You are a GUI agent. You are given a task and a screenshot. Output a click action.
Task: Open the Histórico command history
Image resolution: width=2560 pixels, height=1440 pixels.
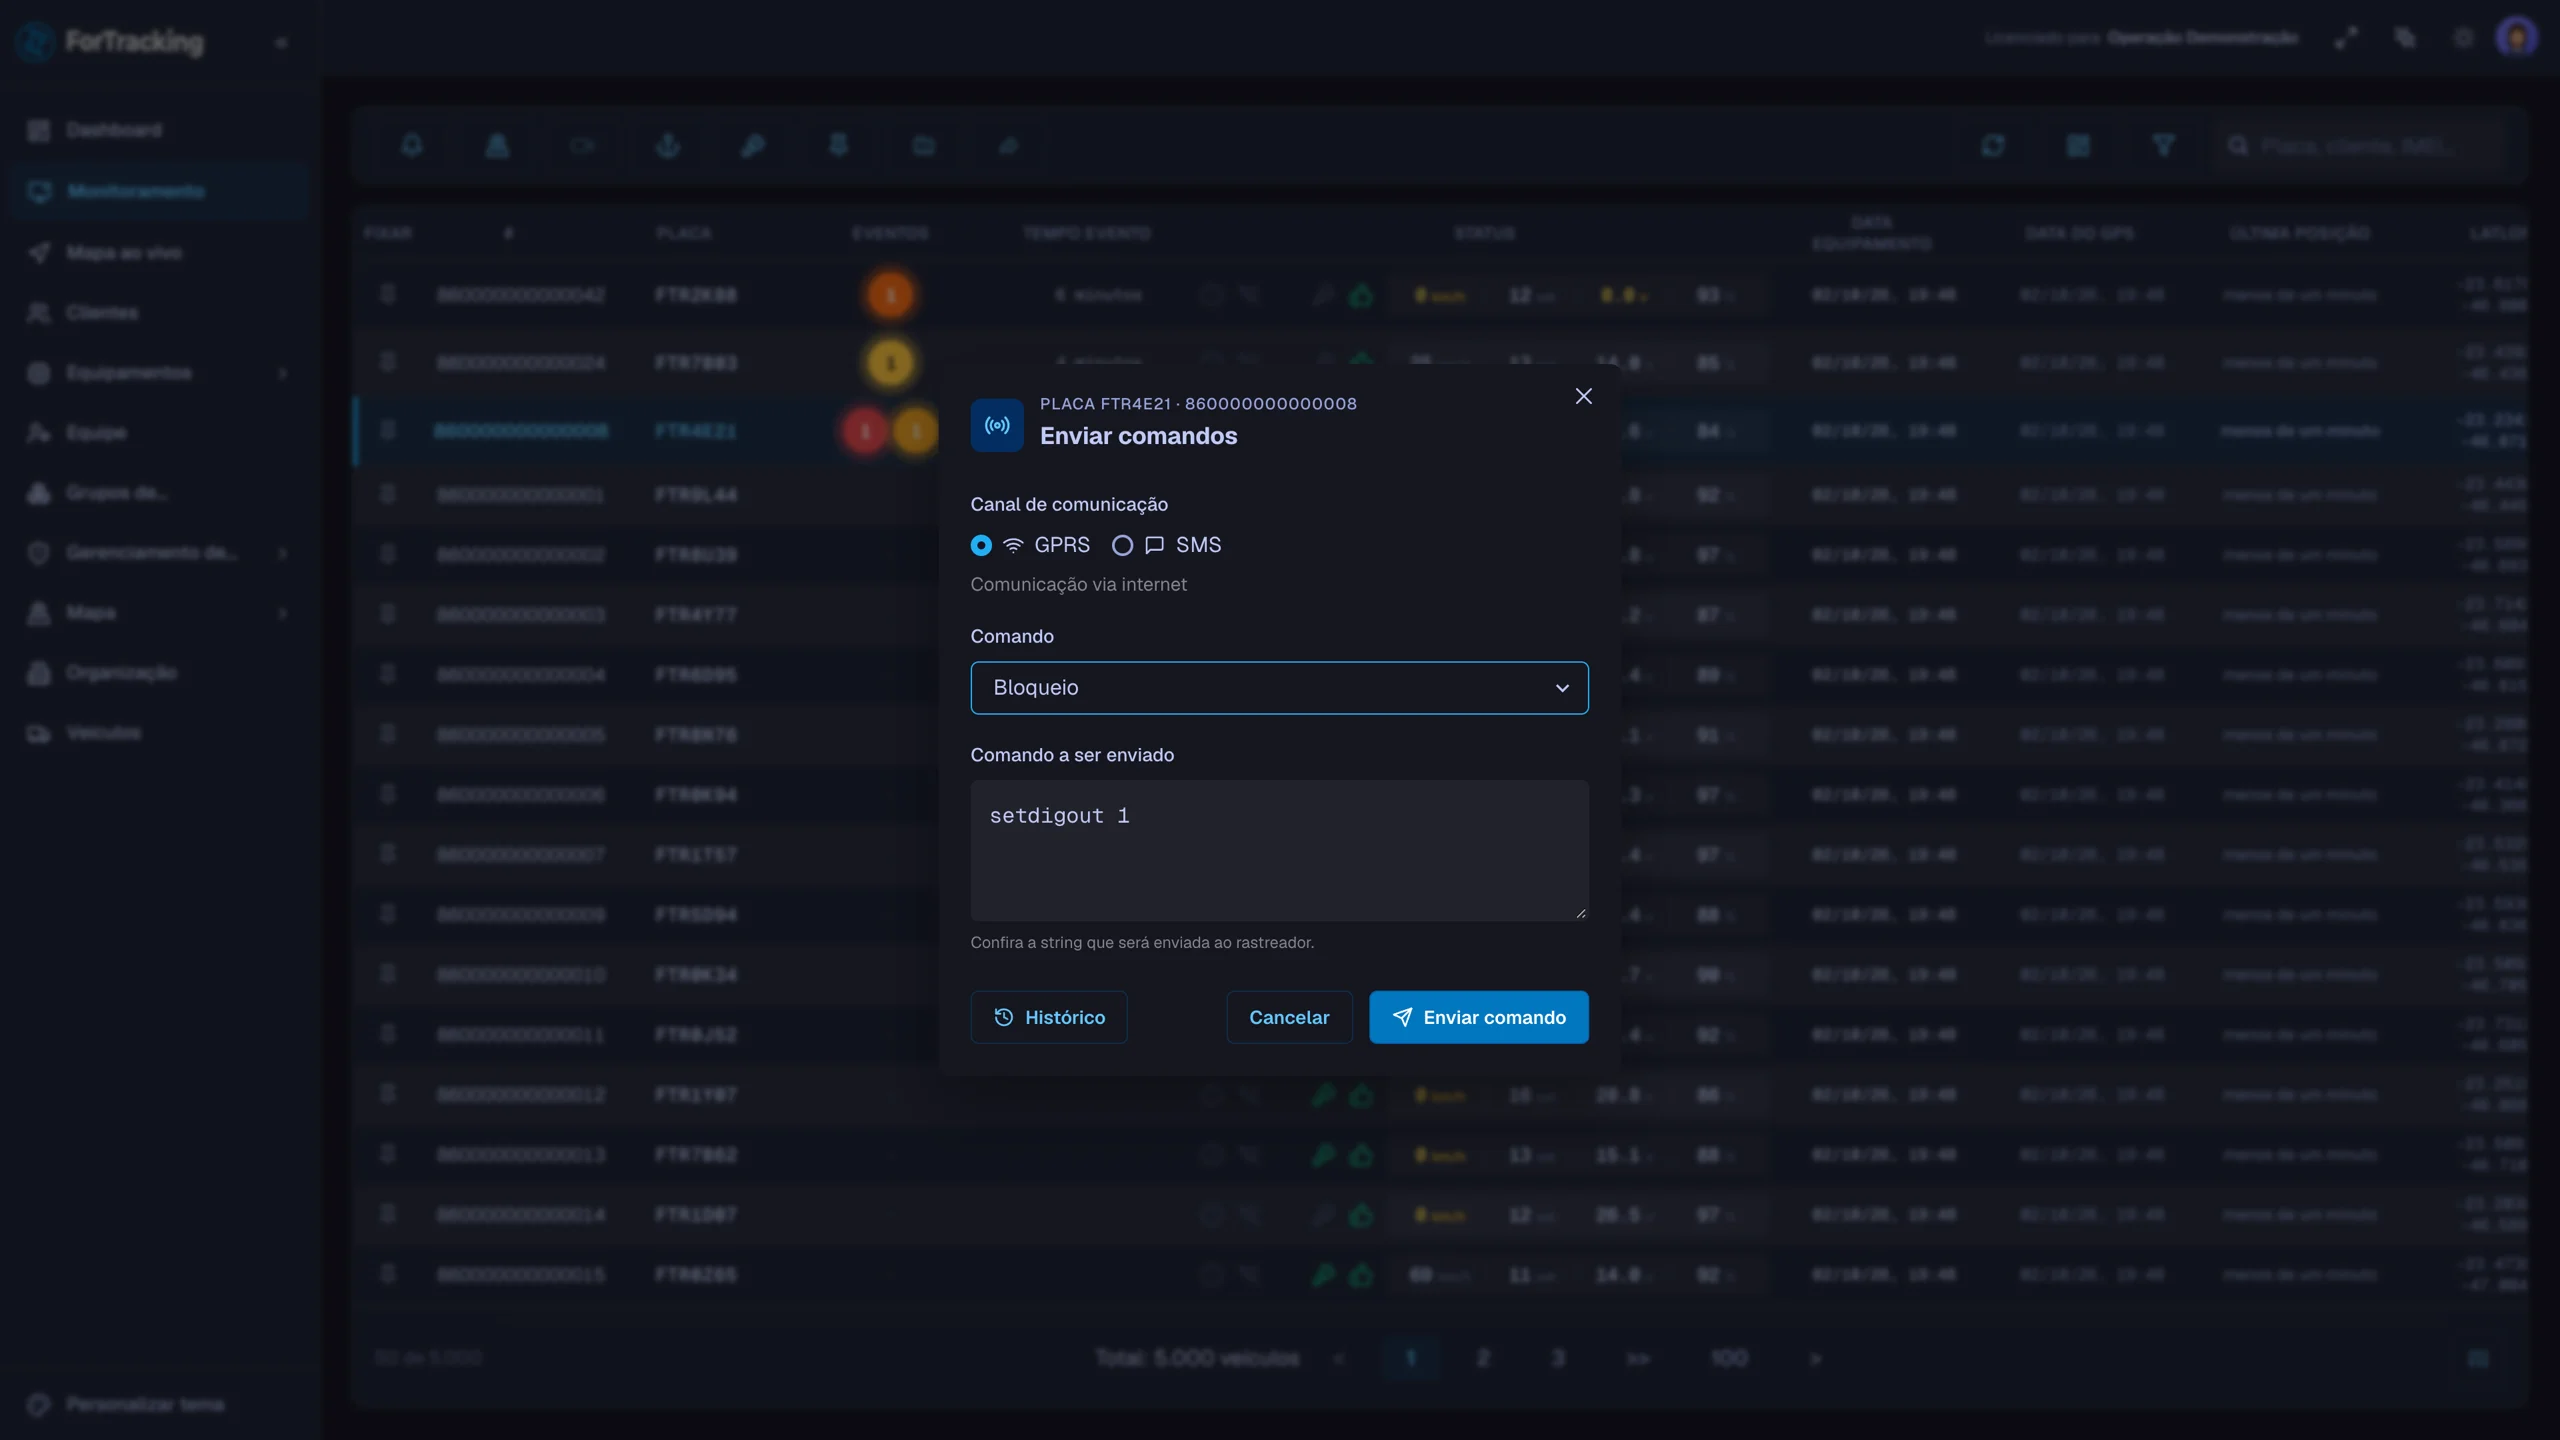[x=1048, y=1017]
